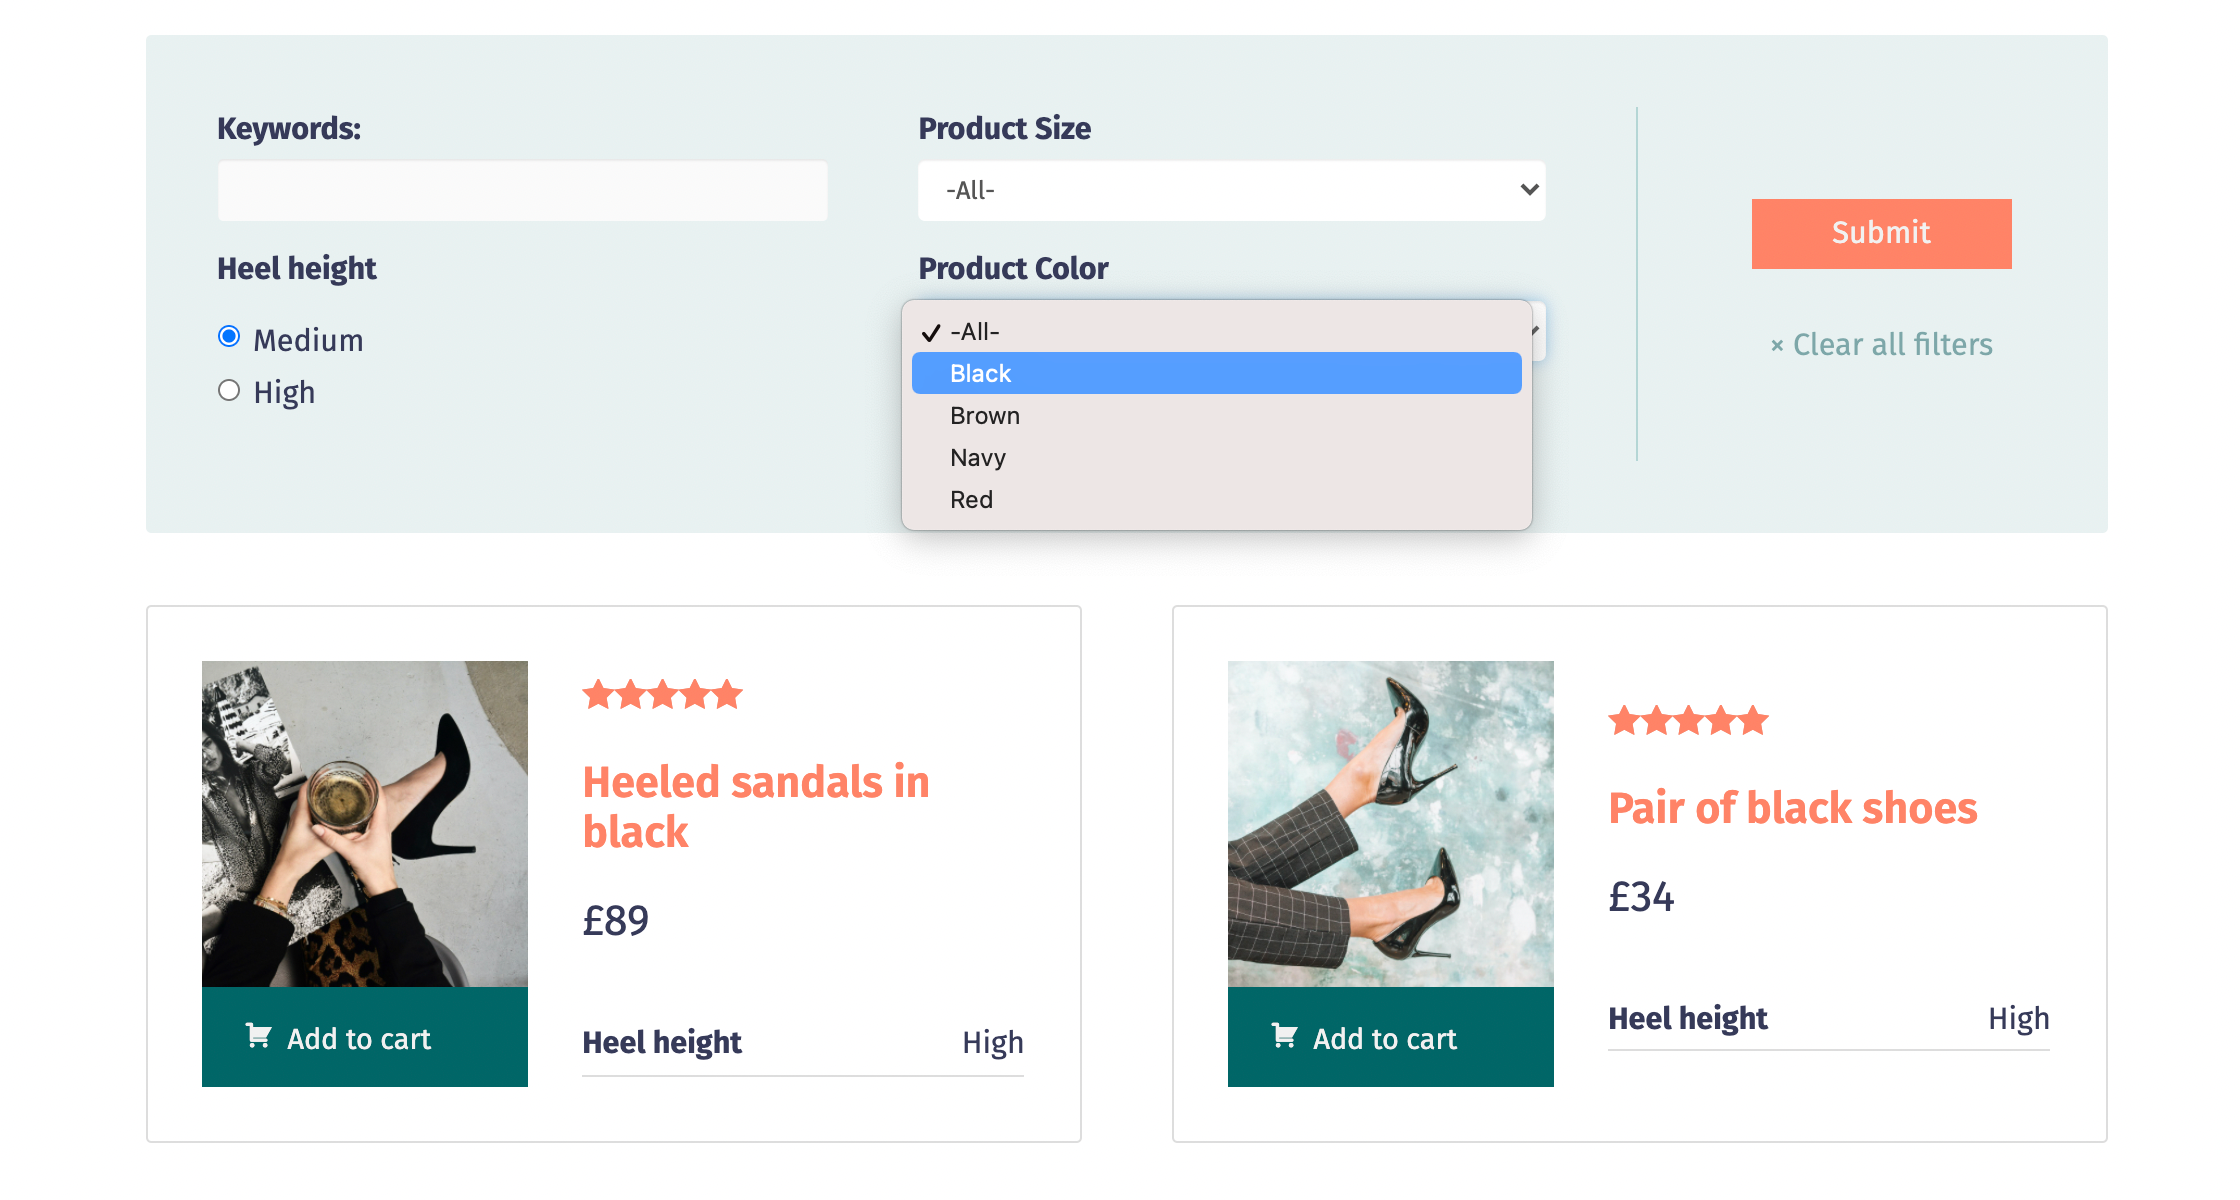Pick Navy in Product Color options
The width and height of the screenshot is (2240, 1200).
978,457
